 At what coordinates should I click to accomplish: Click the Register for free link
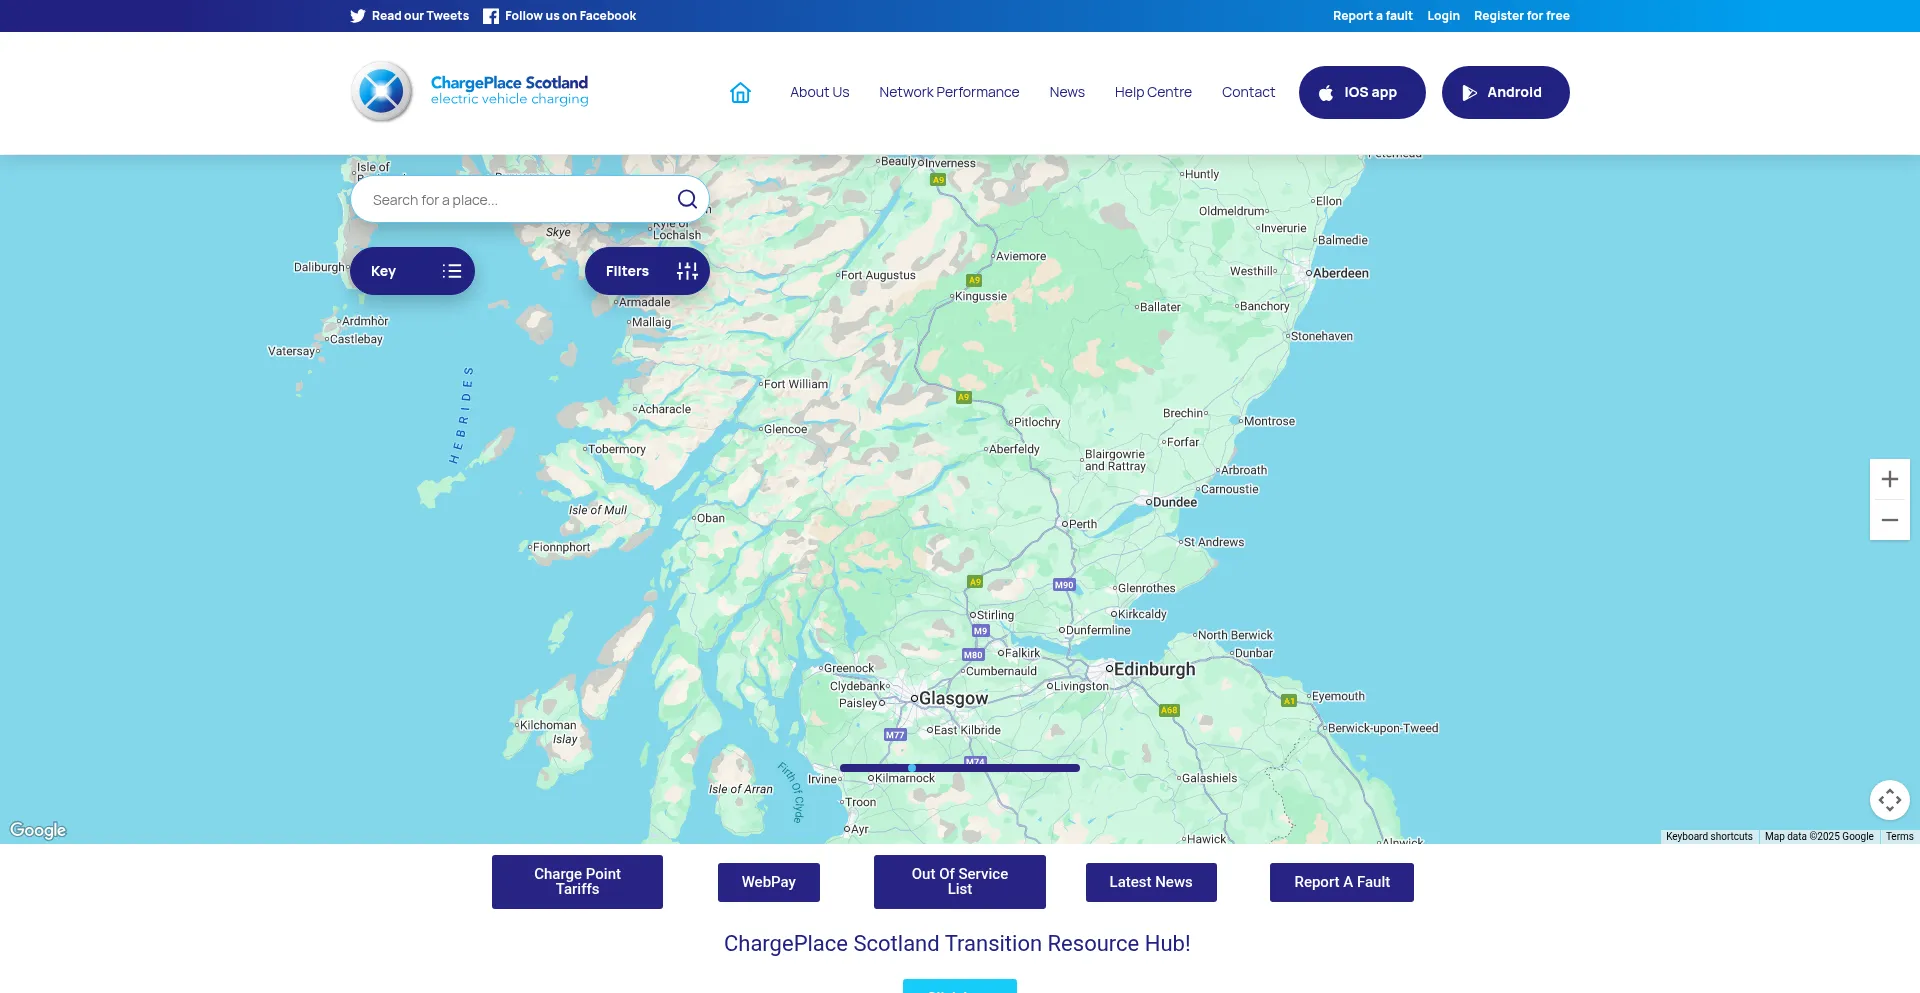[x=1521, y=16]
